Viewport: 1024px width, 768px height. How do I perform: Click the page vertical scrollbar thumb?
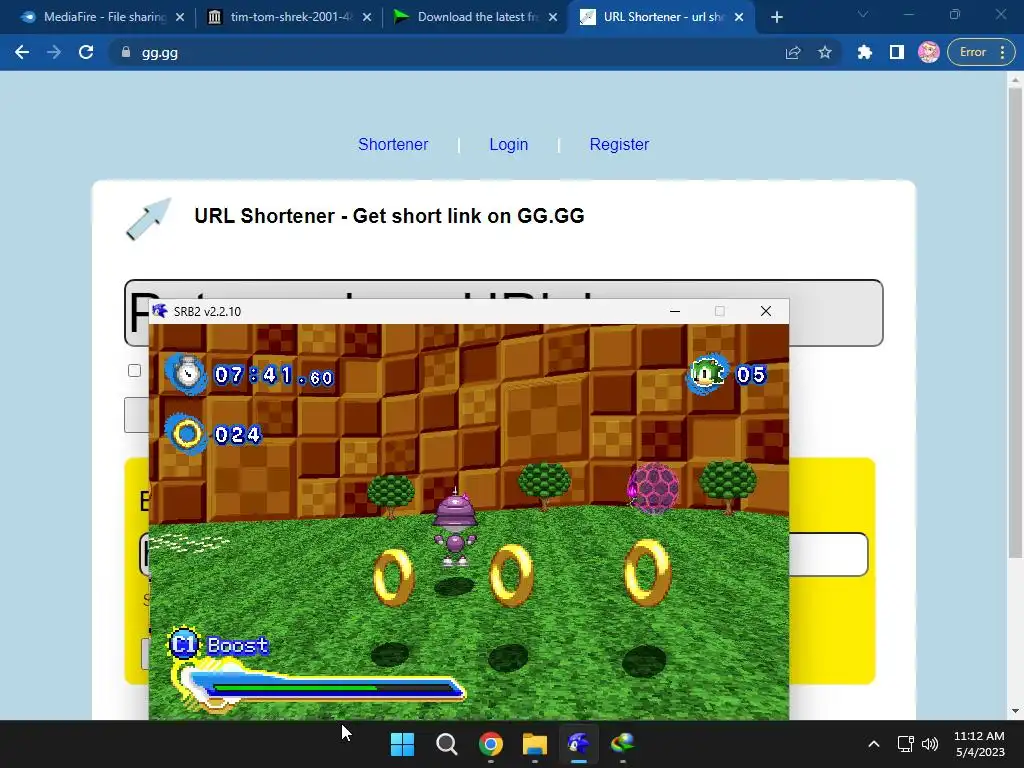tap(1015, 323)
